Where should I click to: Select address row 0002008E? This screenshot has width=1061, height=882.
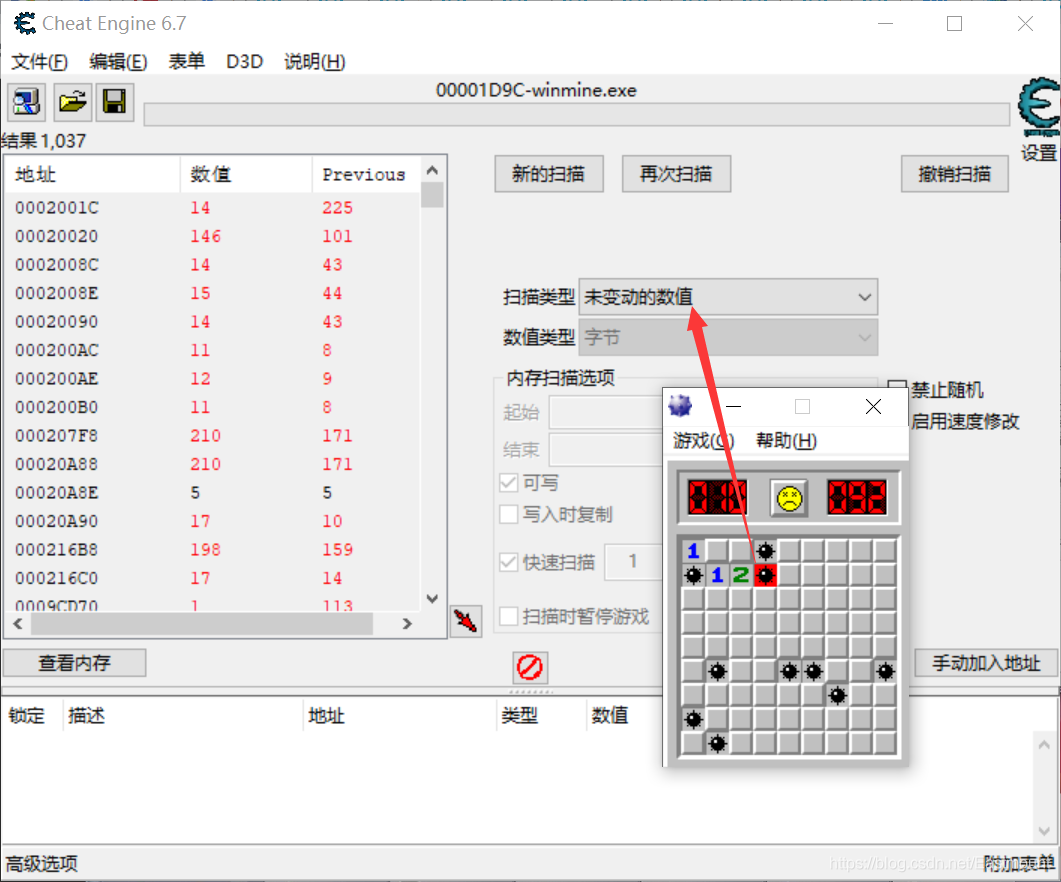pos(212,293)
